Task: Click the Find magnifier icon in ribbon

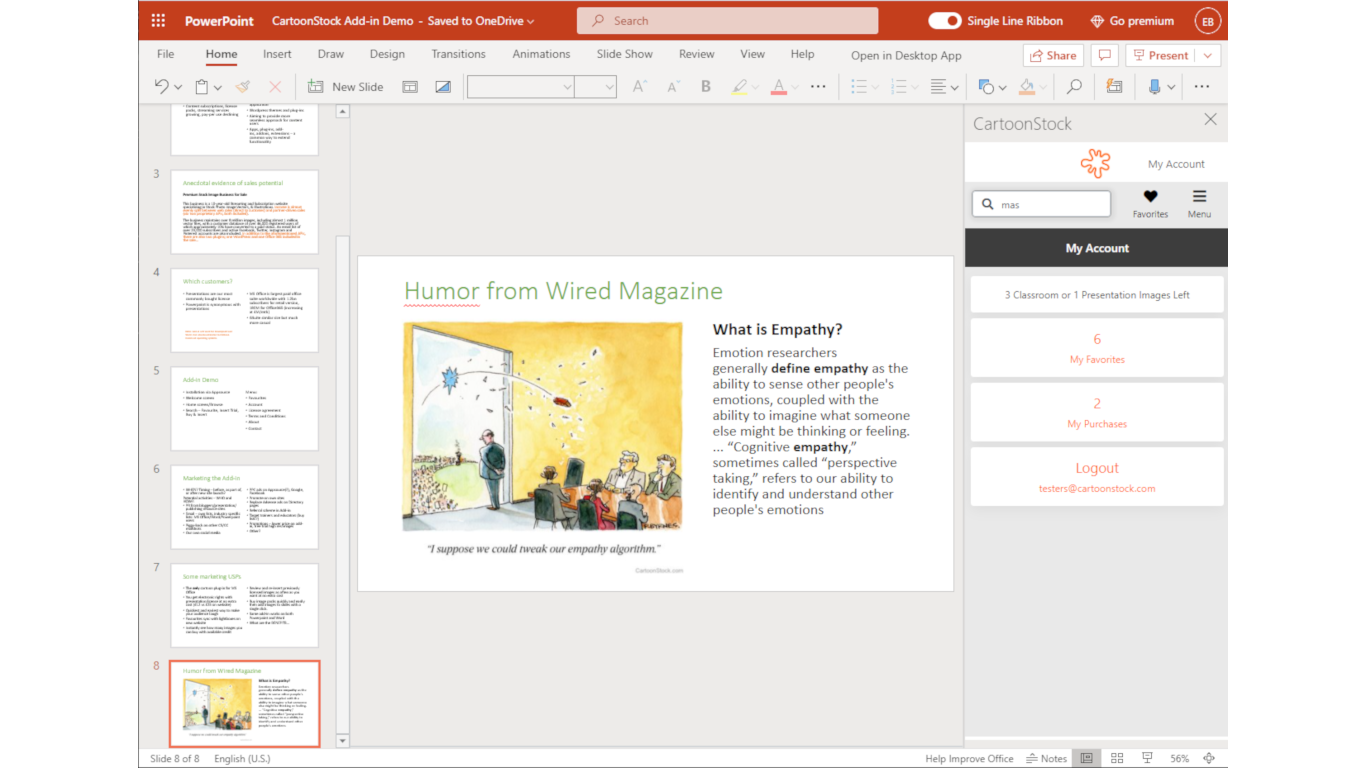Action: click(x=1074, y=87)
